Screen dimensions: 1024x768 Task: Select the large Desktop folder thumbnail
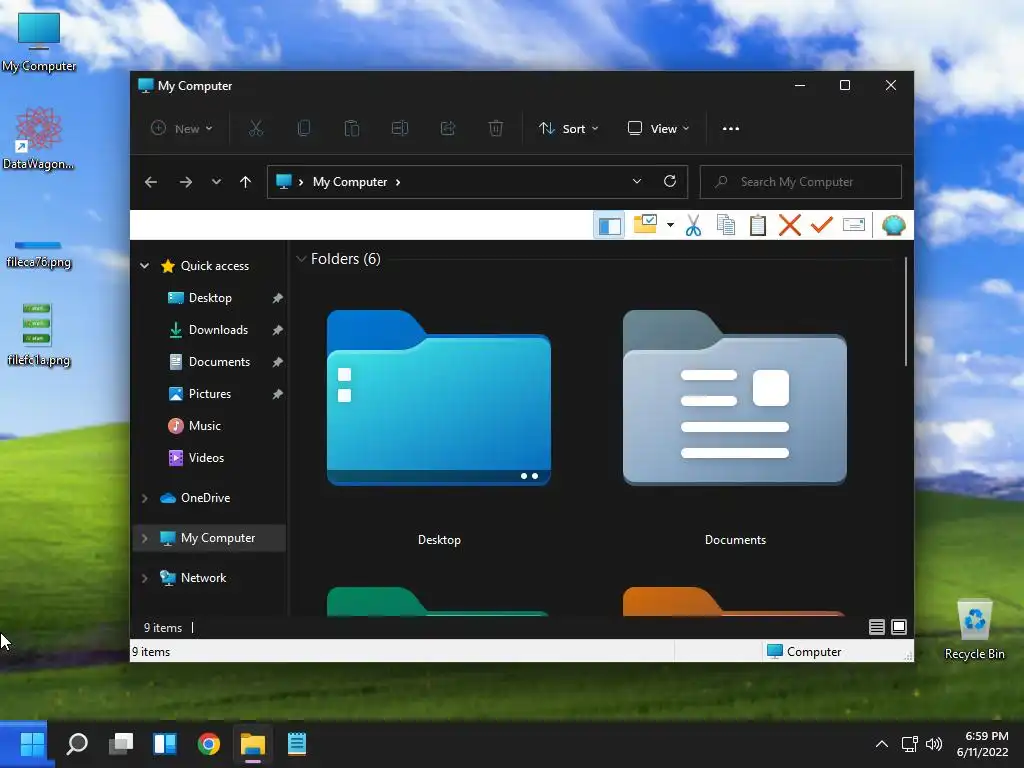(x=439, y=398)
